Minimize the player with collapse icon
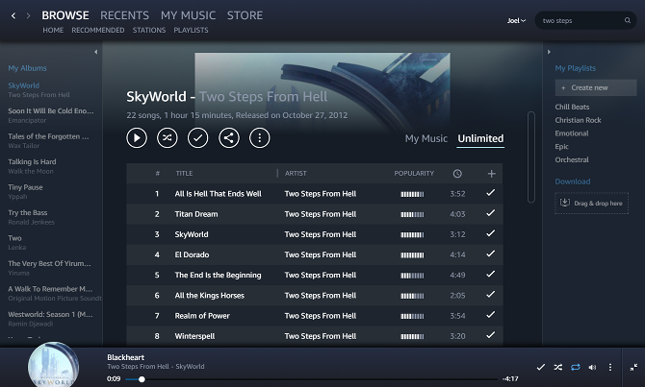645x387 pixels. point(633,367)
